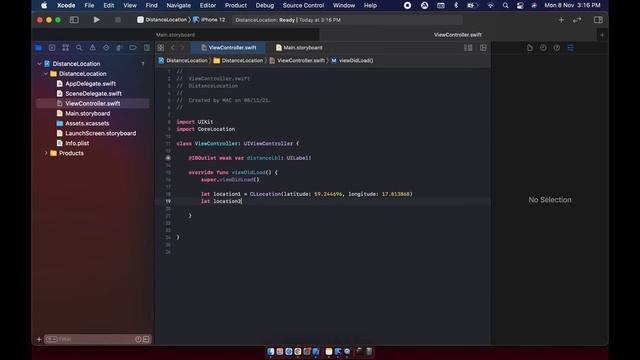
Task: Show the Report navigator
Action: coord(147,48)
